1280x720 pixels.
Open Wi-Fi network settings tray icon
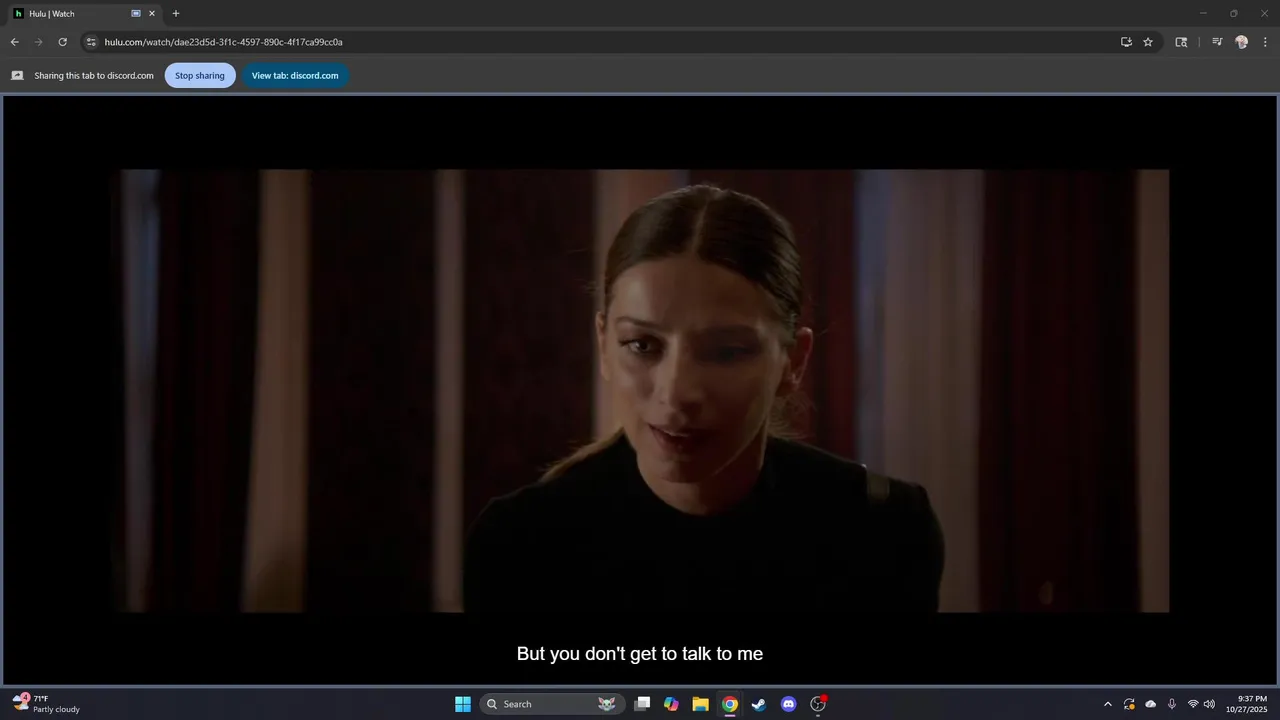click(1193, 704)
